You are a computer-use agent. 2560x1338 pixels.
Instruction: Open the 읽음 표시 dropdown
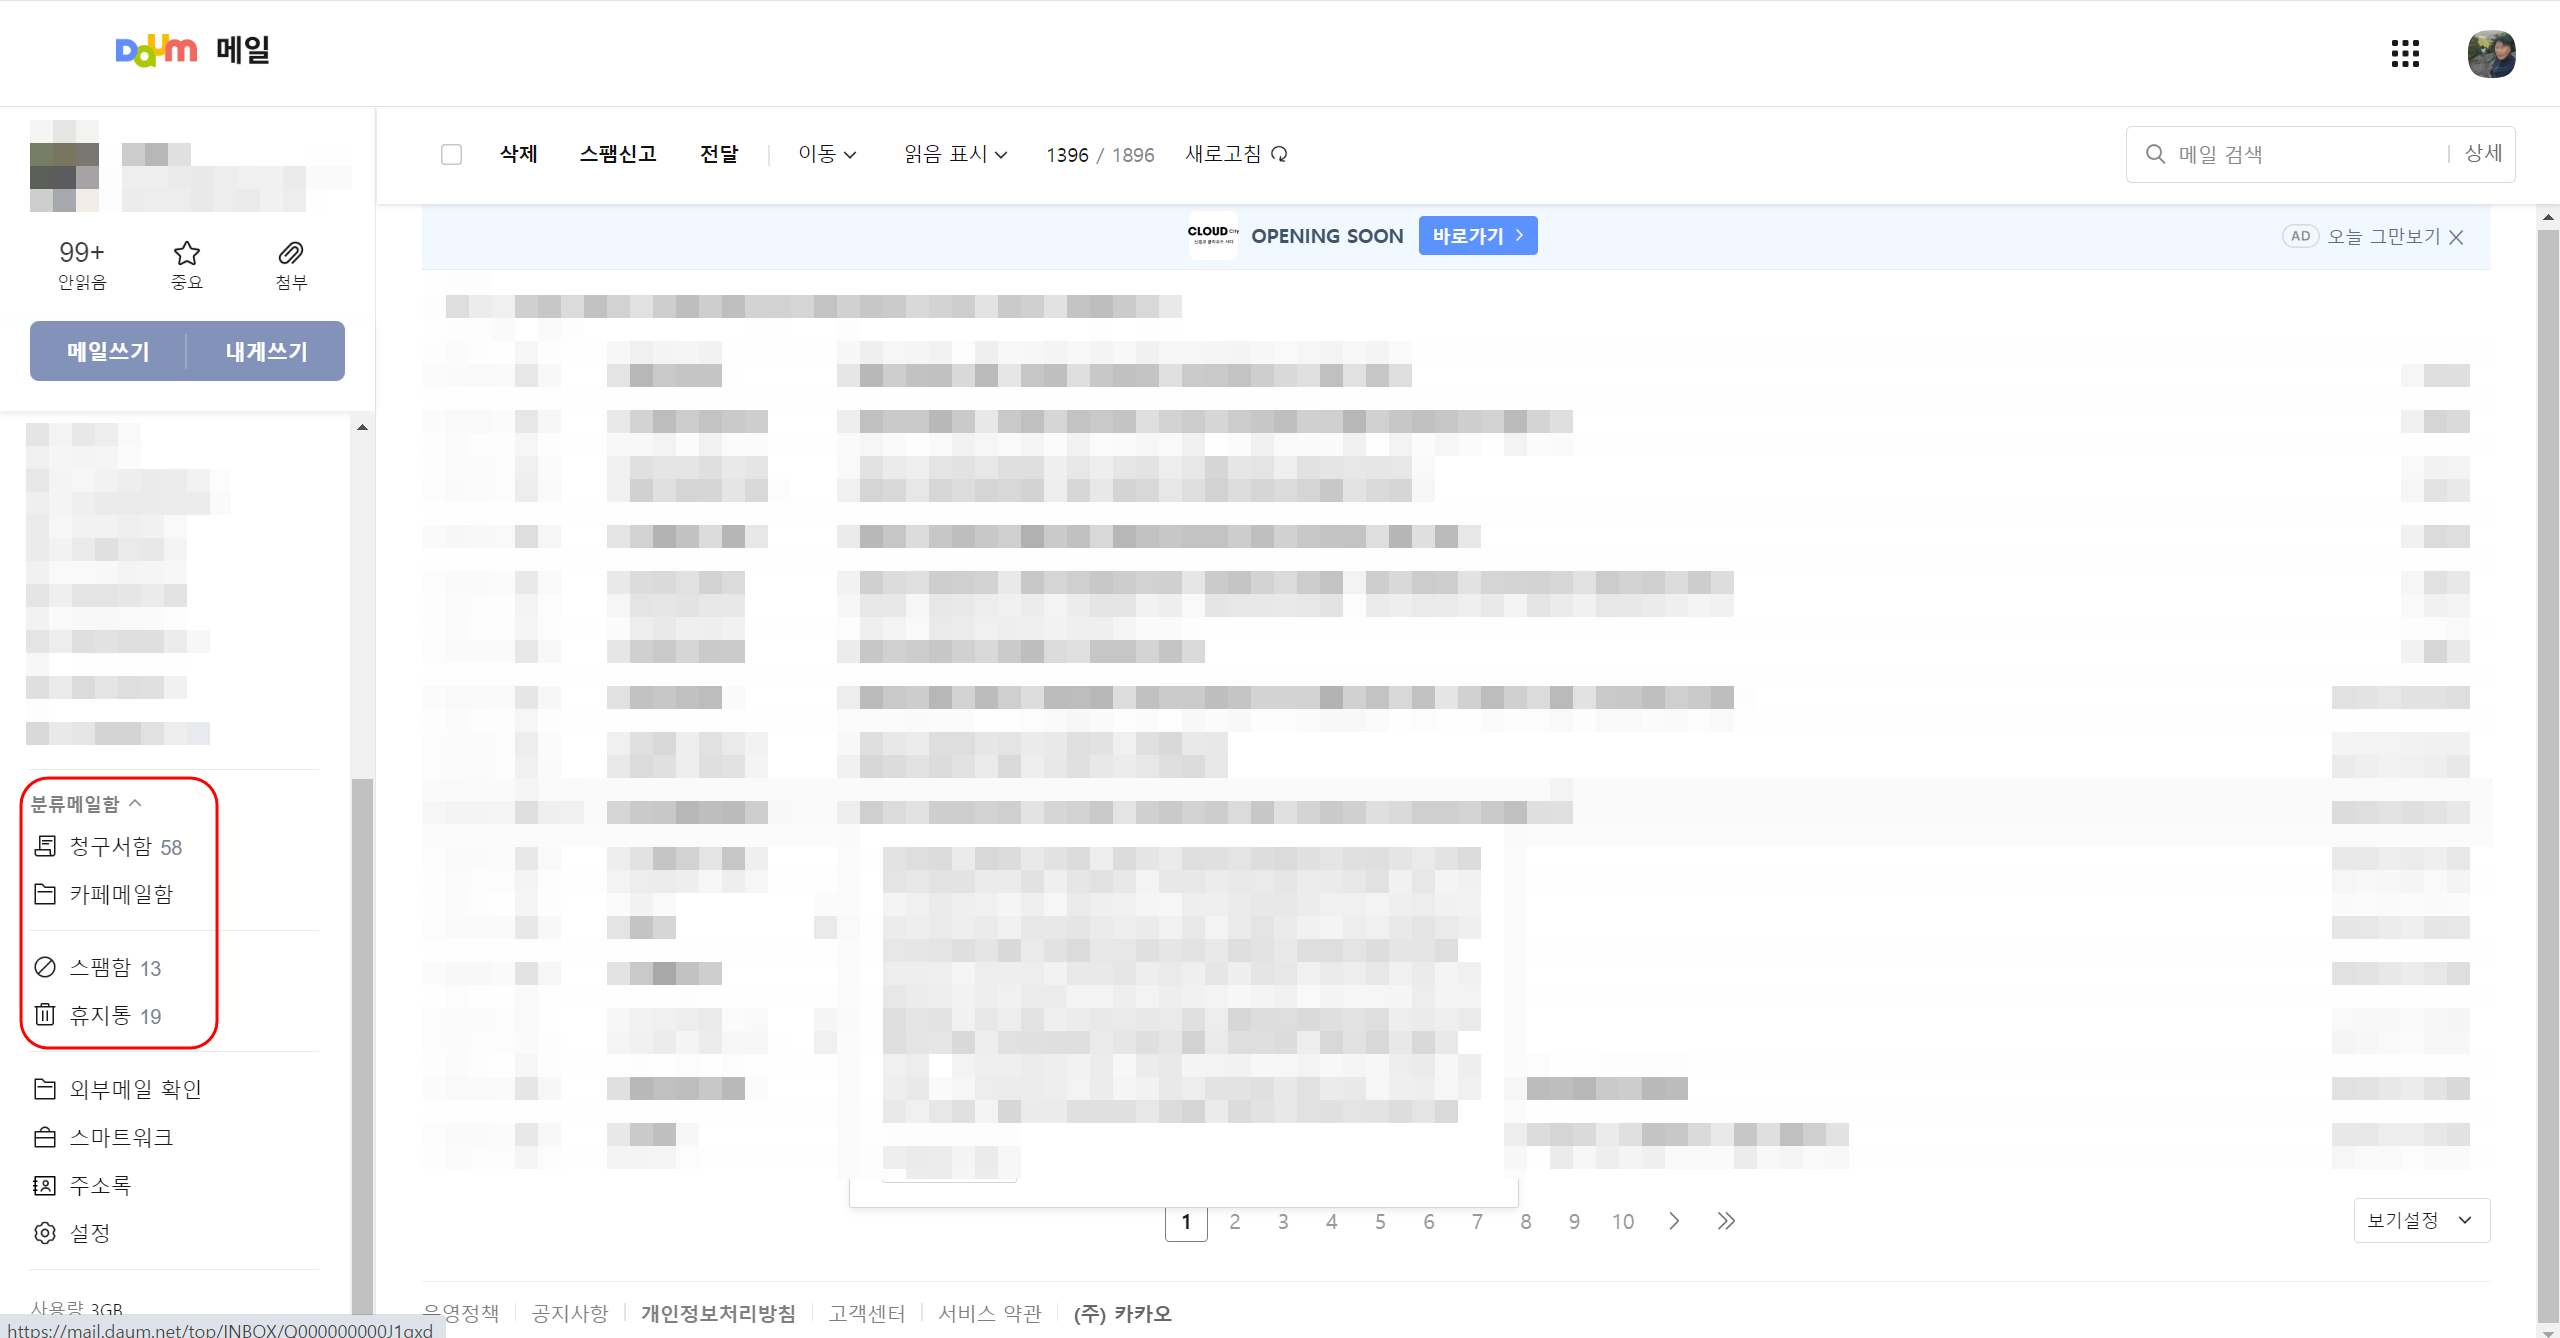click(x=955, y=154)
